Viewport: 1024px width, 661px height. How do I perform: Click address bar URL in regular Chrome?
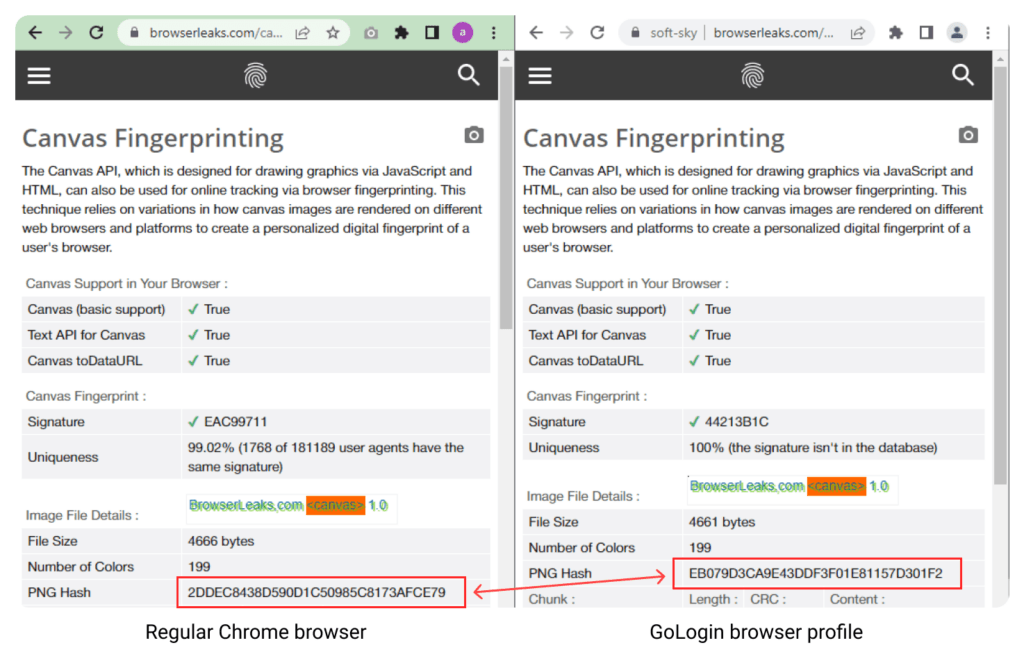point(216,33)
